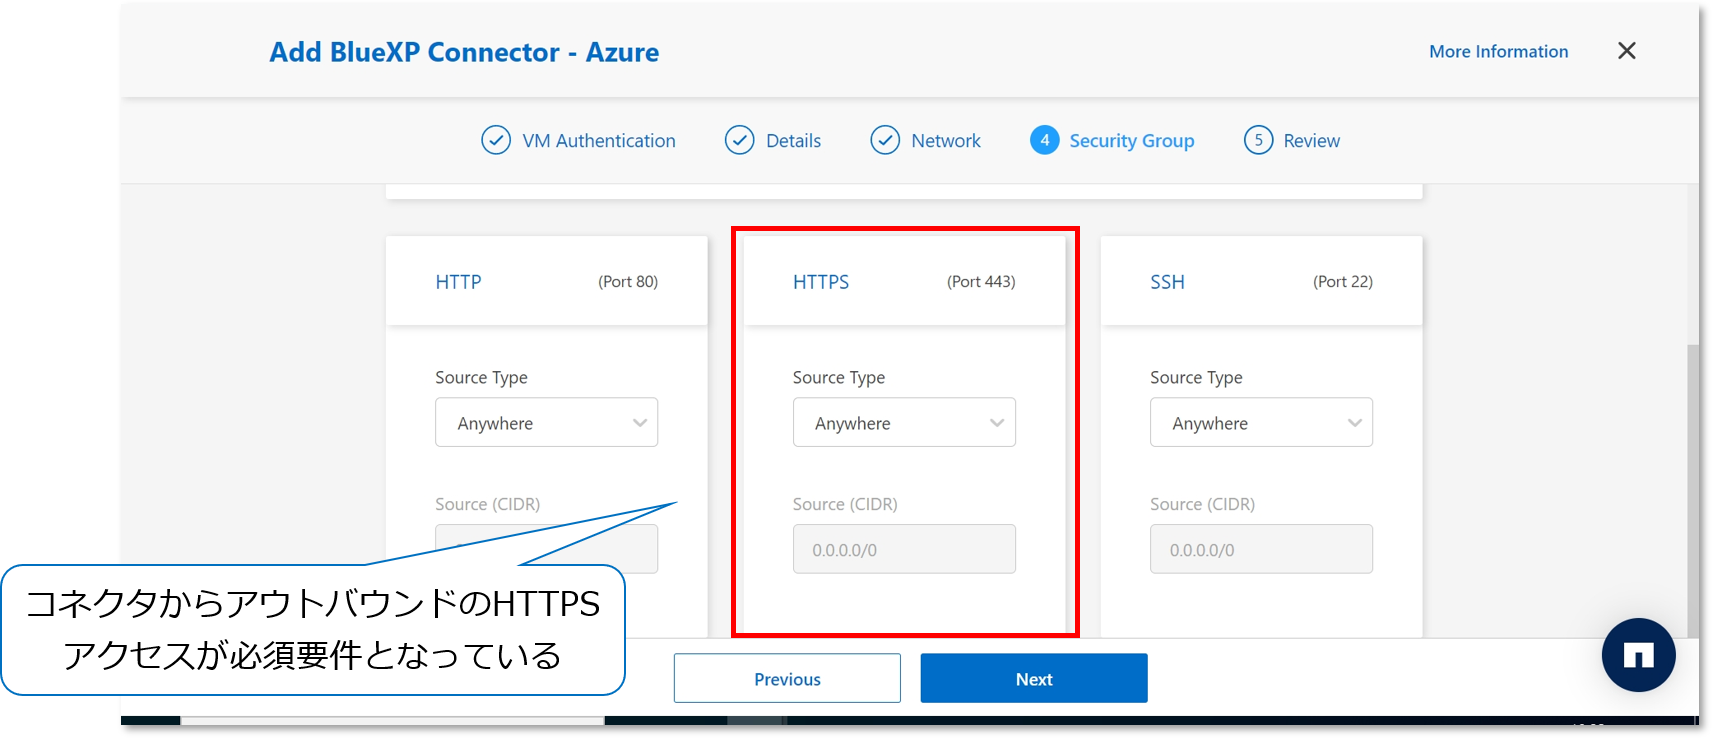The height and width of the screenshot is (738, 1712).
Task: Click the step 4 number icon
Action: coord(1044,140)
